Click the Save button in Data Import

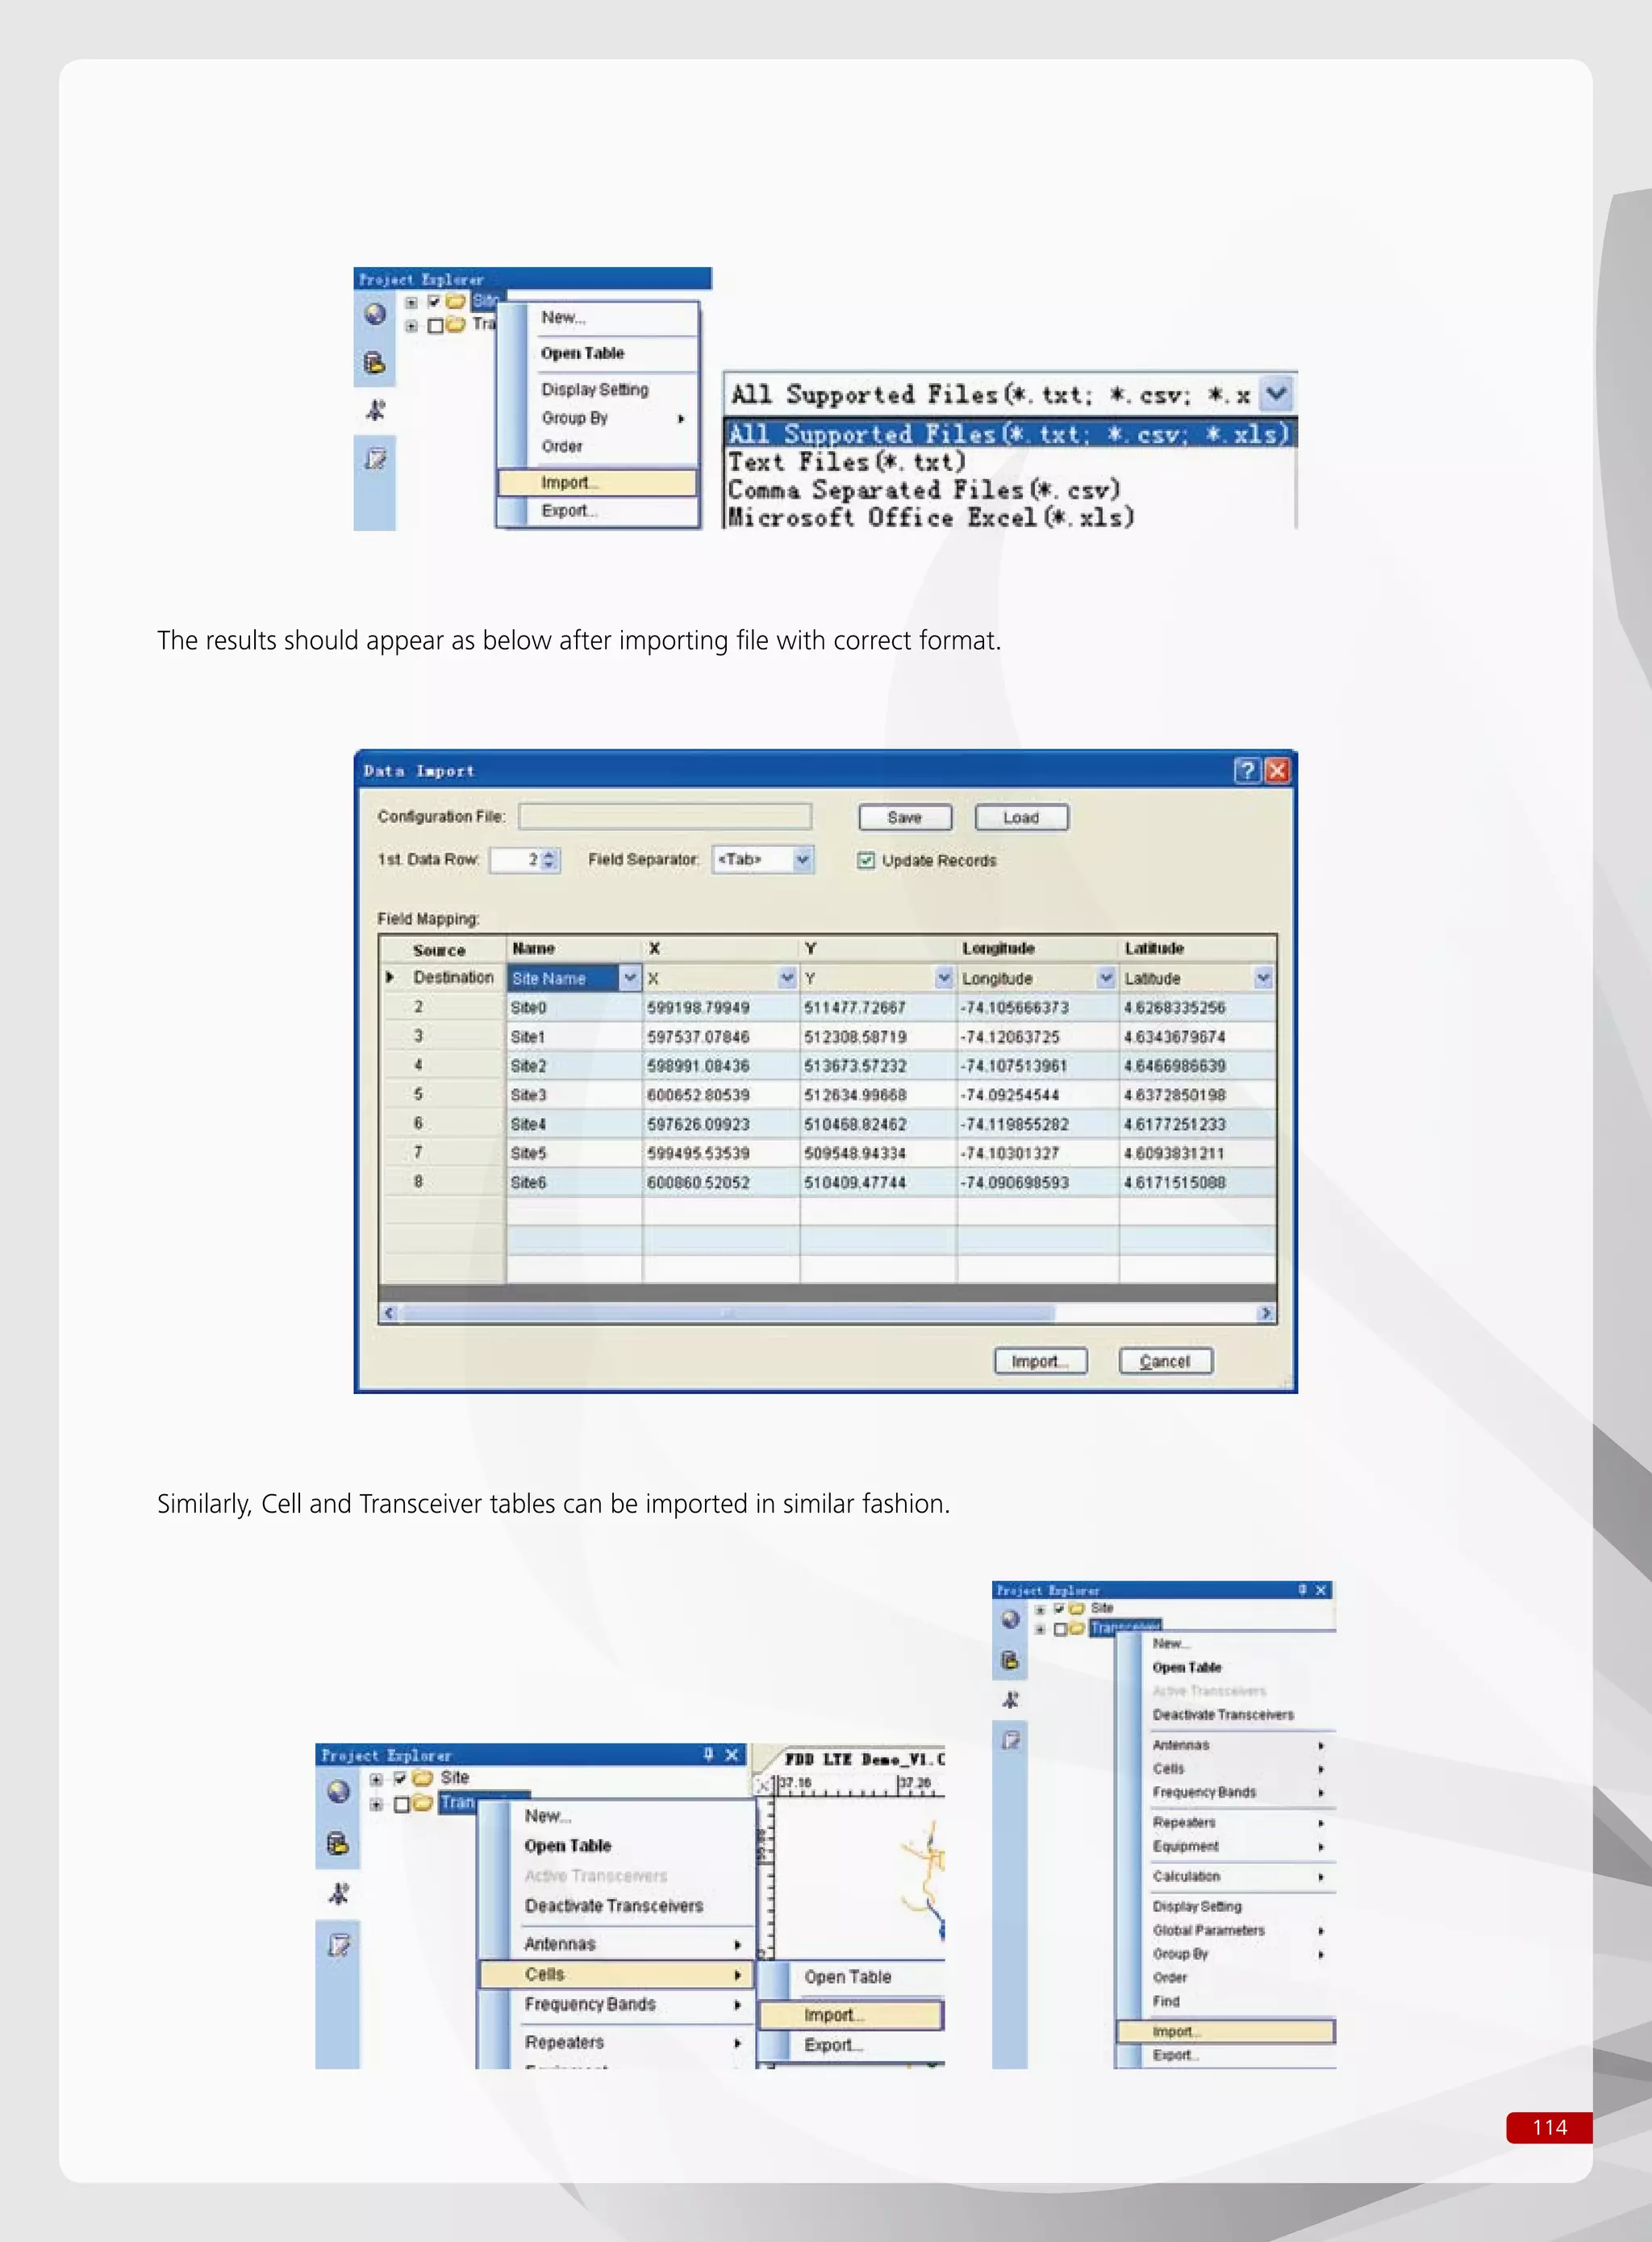[905, 817]
